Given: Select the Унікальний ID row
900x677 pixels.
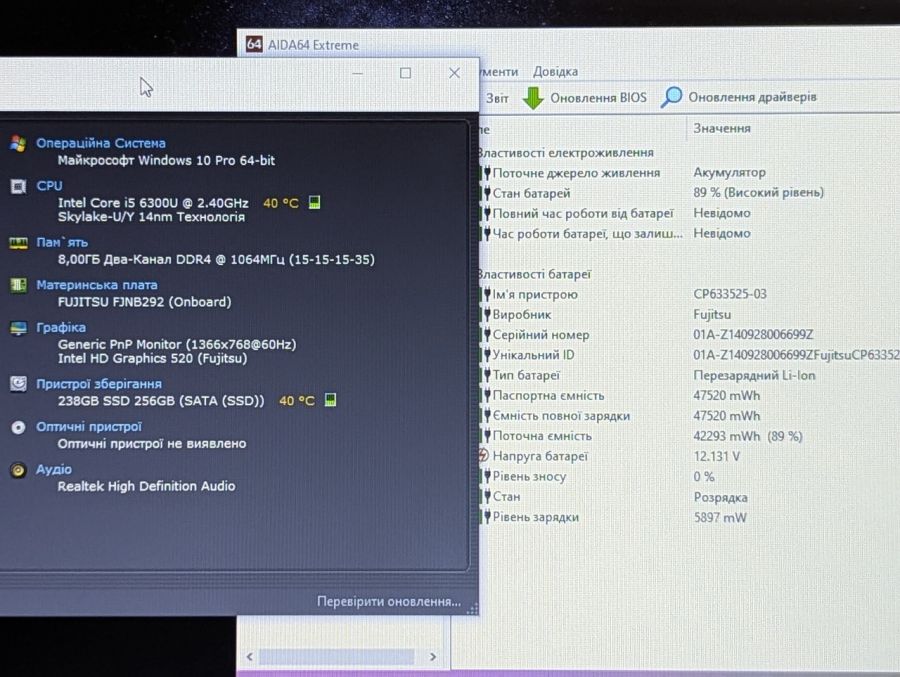Looking at the screenshot, I should coord(689,355).
